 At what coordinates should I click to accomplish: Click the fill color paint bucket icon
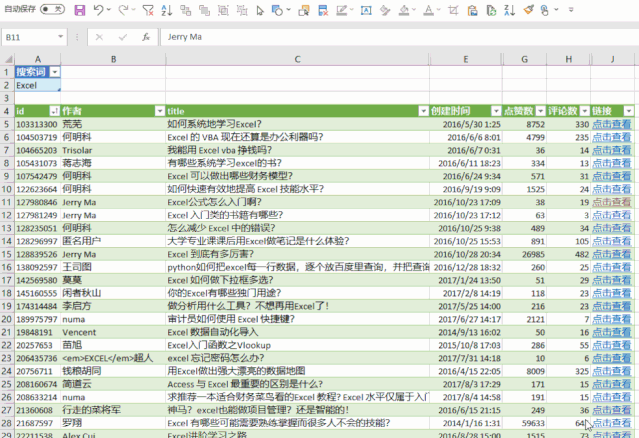[x=403, y=10]
